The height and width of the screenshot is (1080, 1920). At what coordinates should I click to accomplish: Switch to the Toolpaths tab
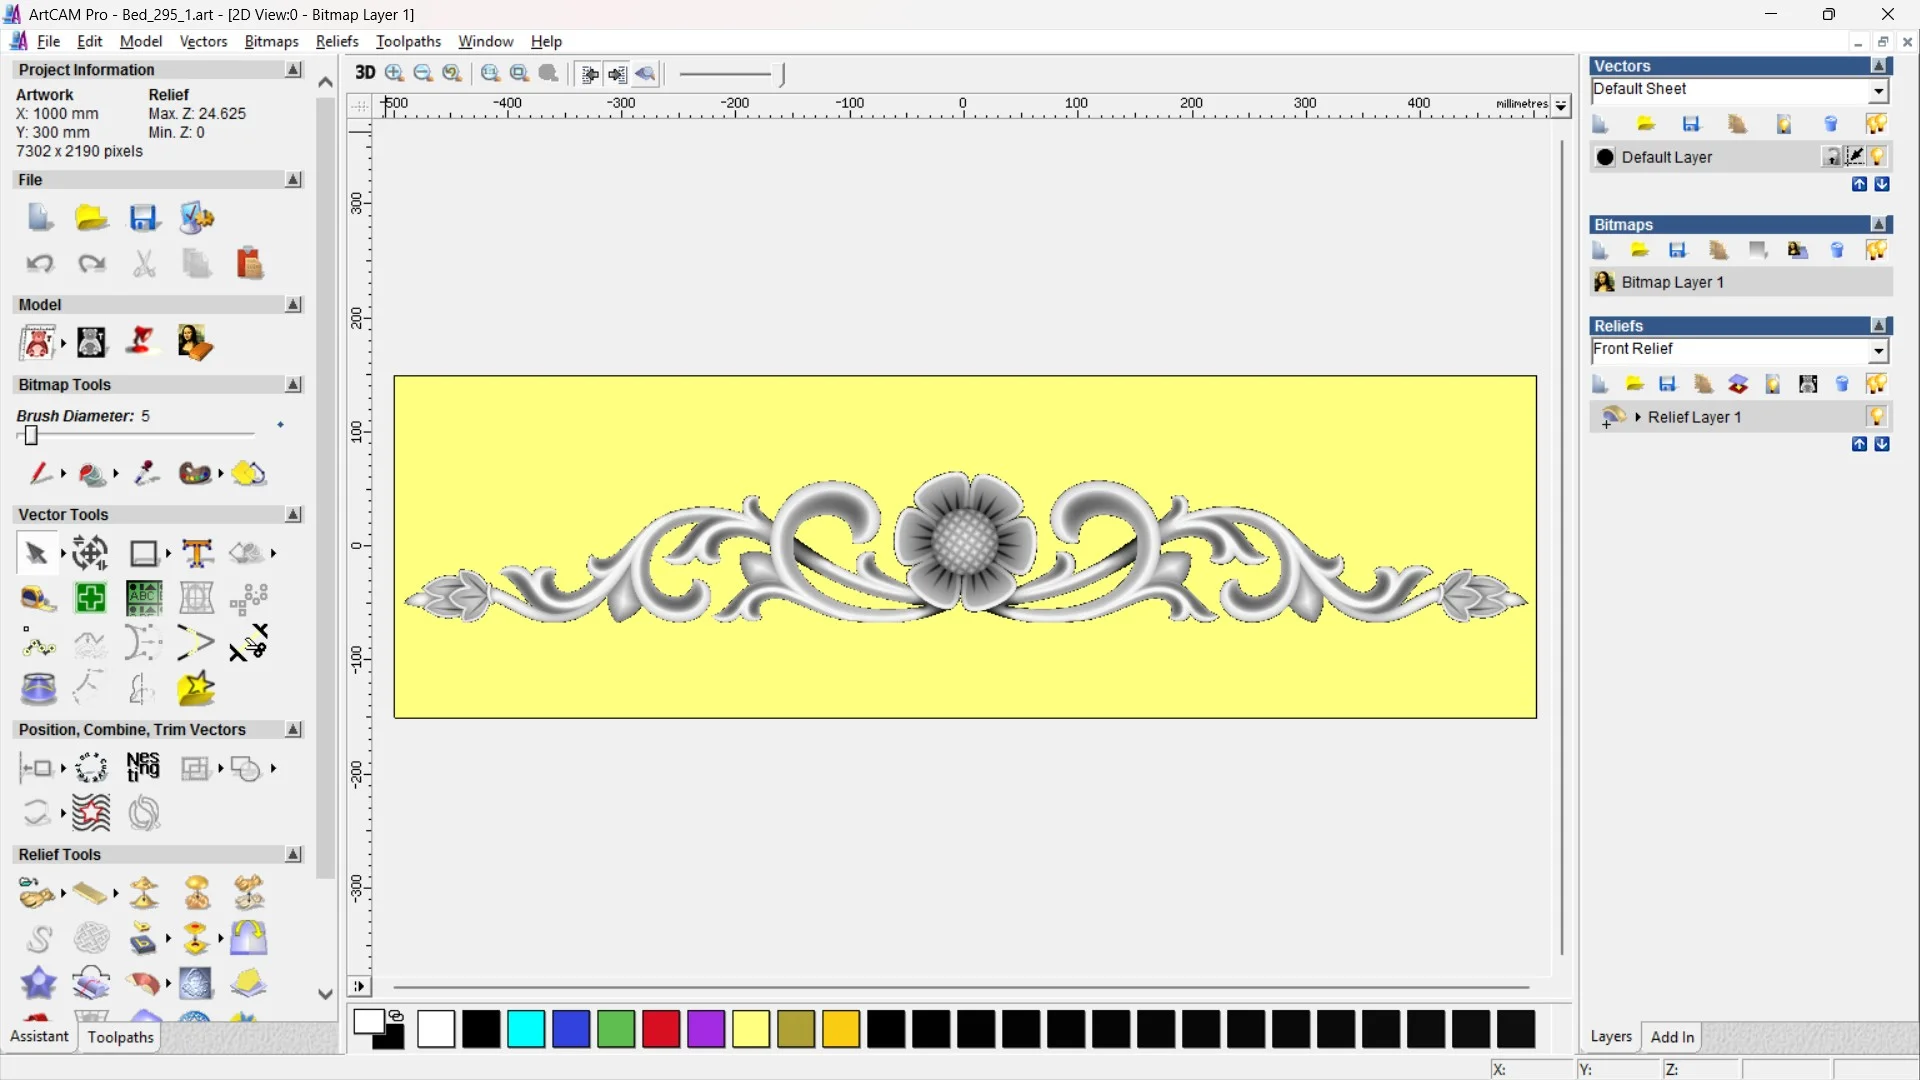(x=120, y=1037)
